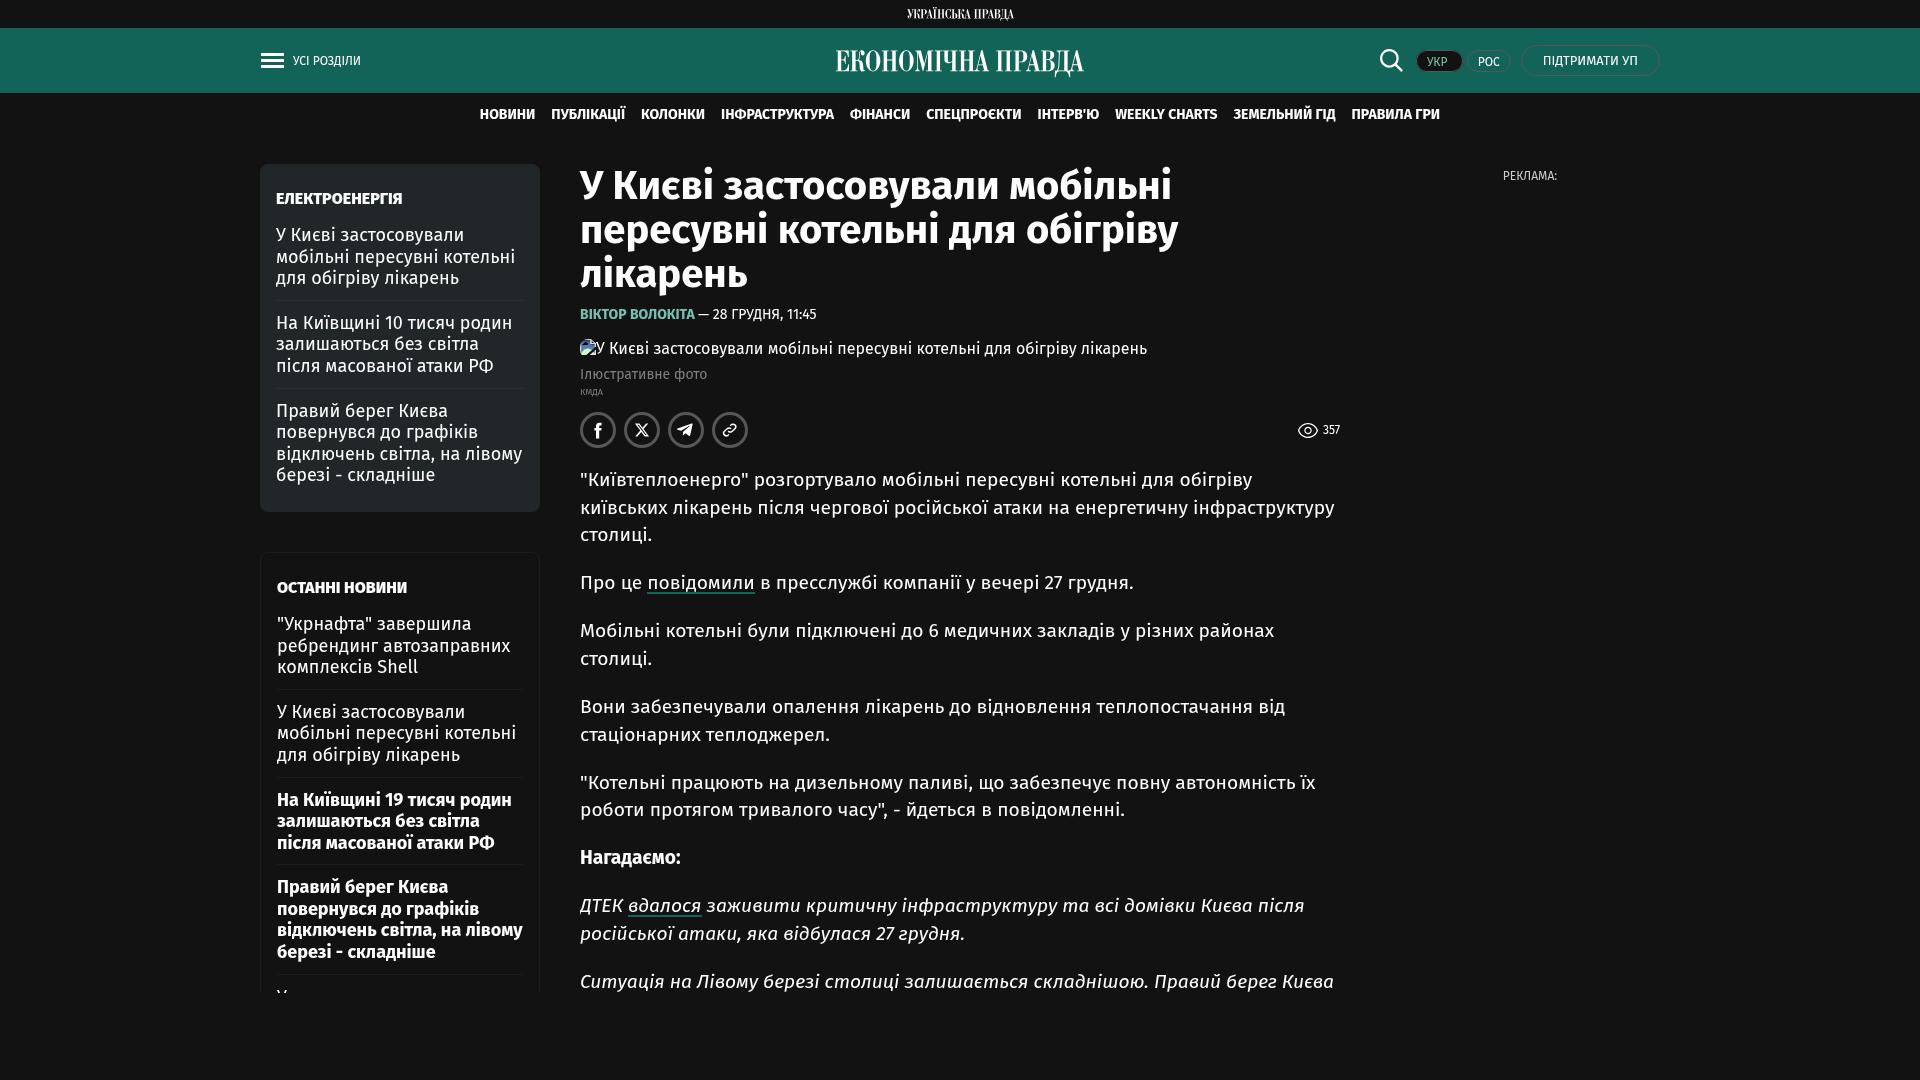Open the Новини menu section
1920x1080 pixels.
tap(507, 114)
